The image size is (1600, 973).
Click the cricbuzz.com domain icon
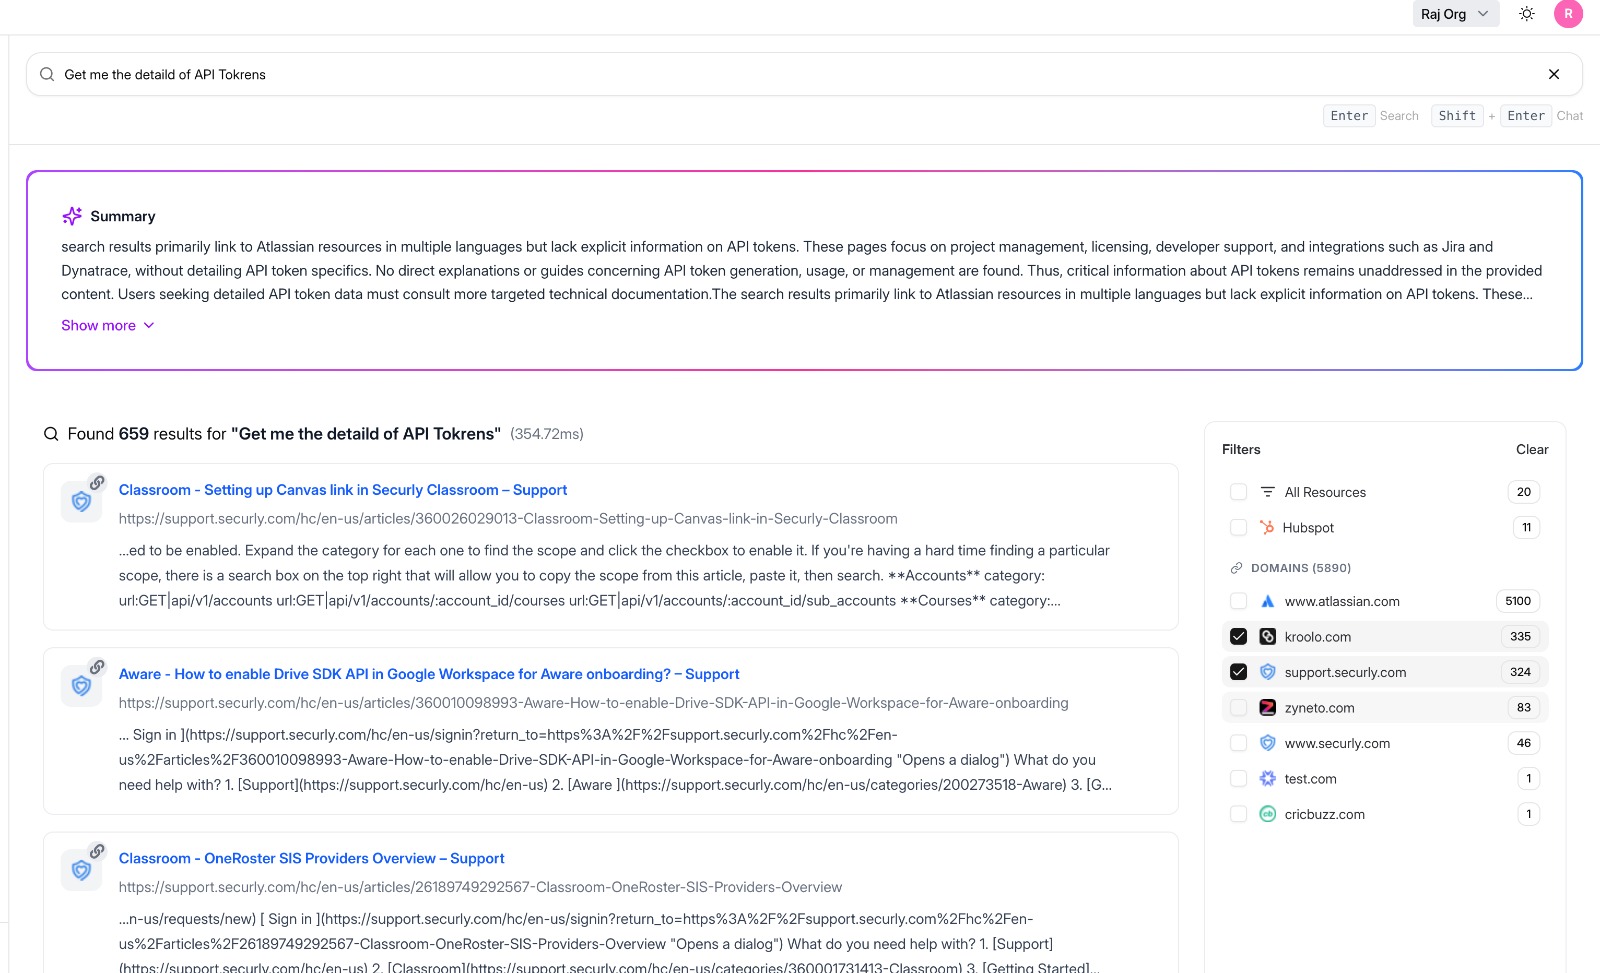[1267, 814]
